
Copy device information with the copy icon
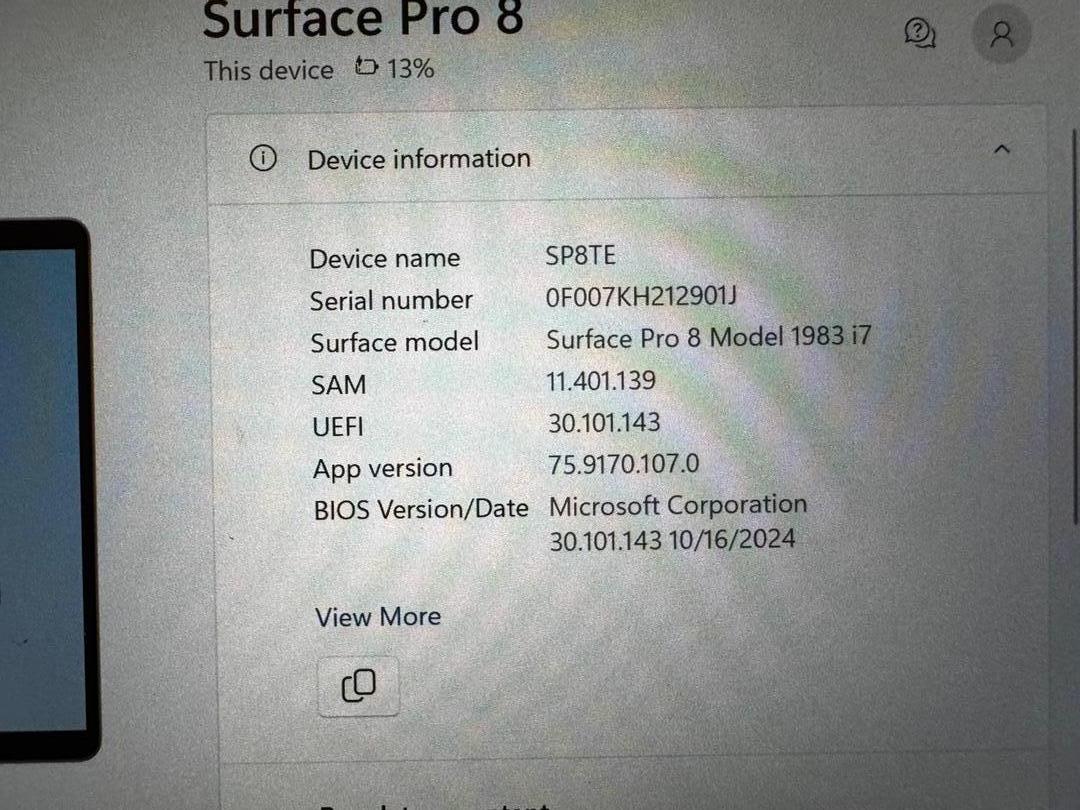[358, 686]
